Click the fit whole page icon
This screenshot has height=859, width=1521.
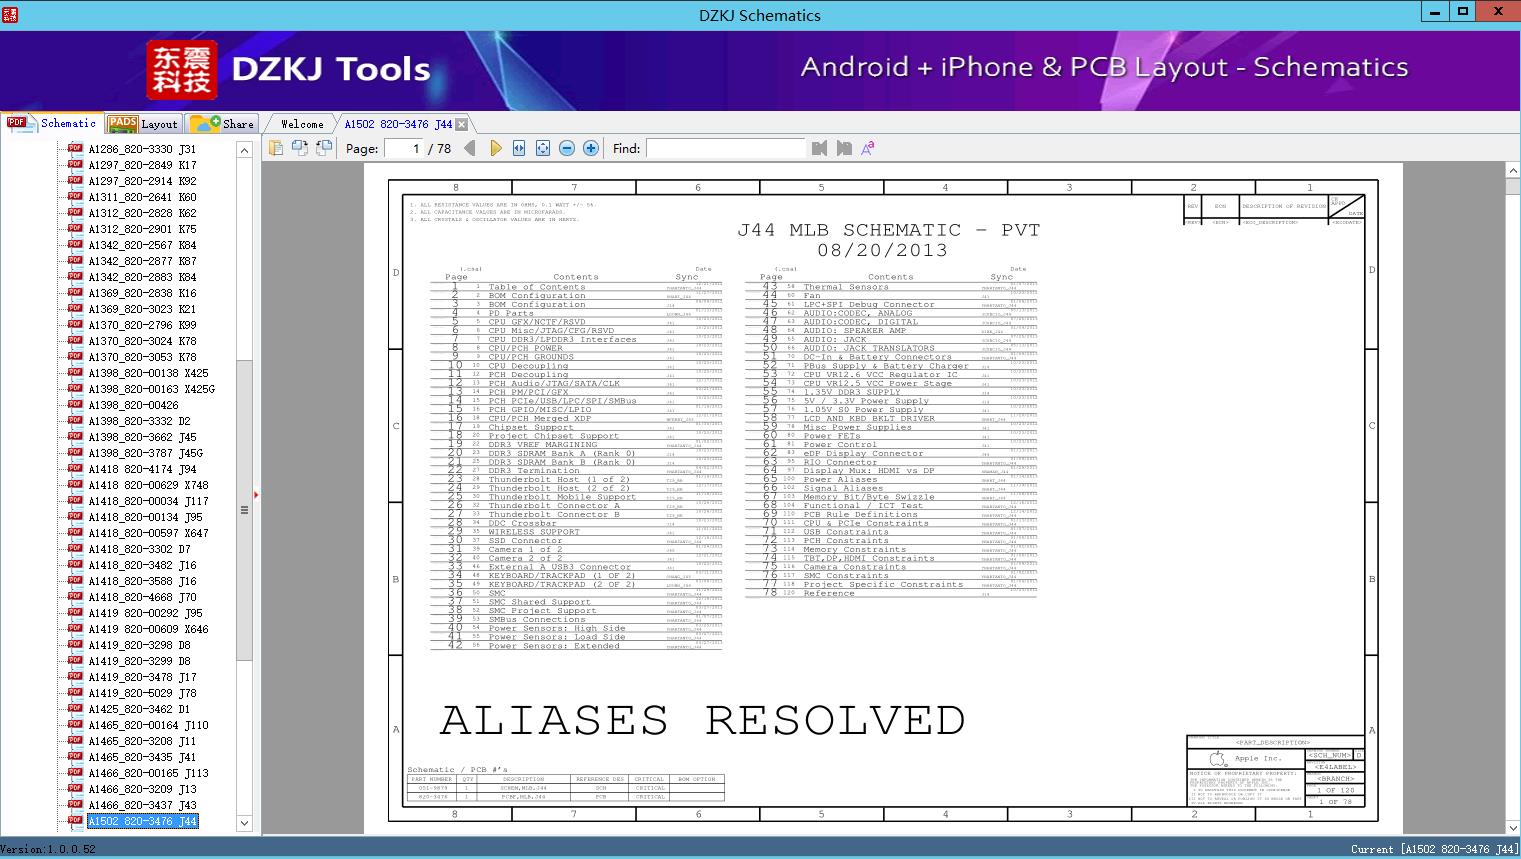coord(543,148)
